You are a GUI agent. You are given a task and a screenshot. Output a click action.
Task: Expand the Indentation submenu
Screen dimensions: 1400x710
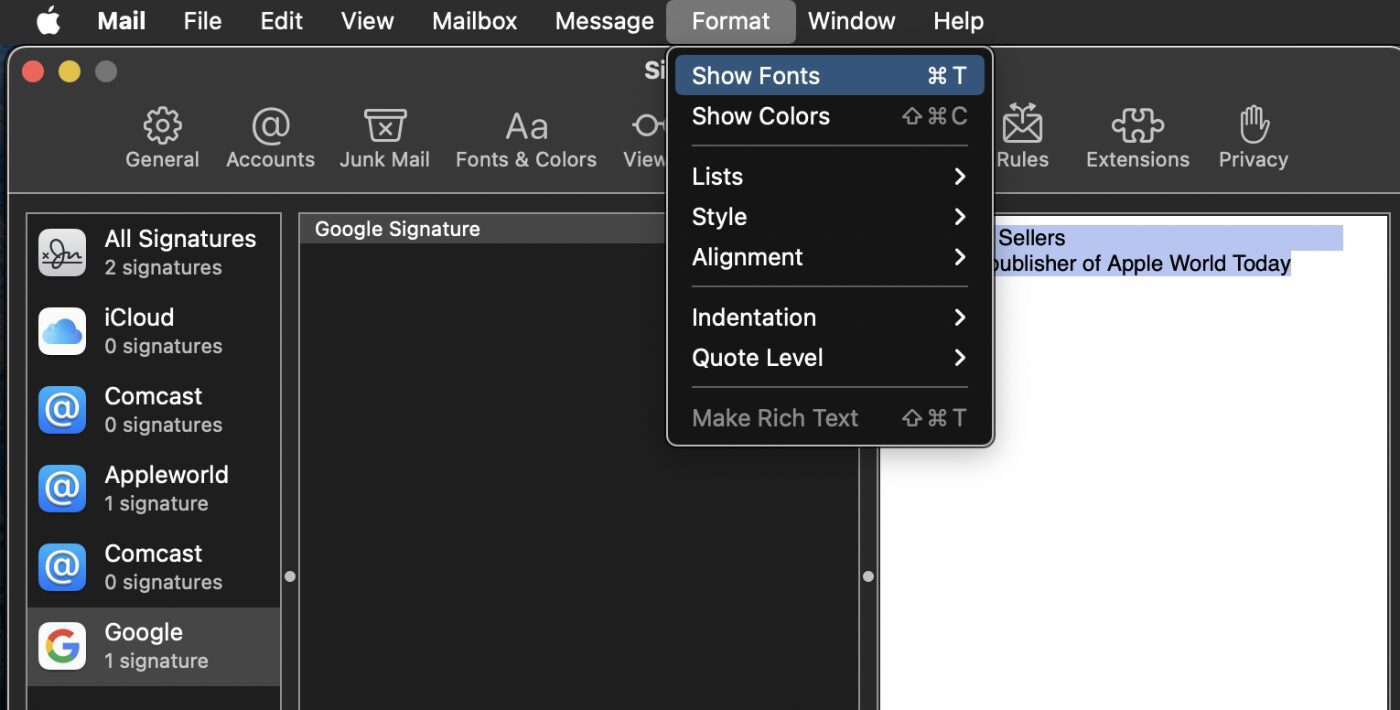829,317
